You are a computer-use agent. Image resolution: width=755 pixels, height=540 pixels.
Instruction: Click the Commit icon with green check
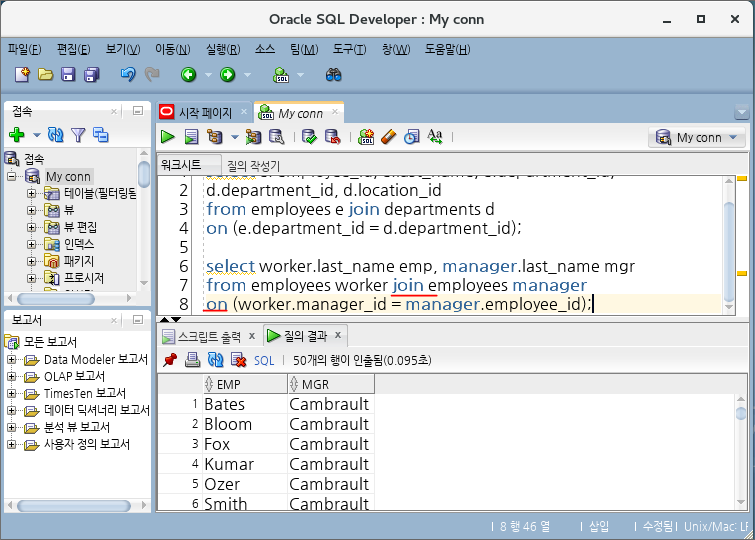coord(309,137)
